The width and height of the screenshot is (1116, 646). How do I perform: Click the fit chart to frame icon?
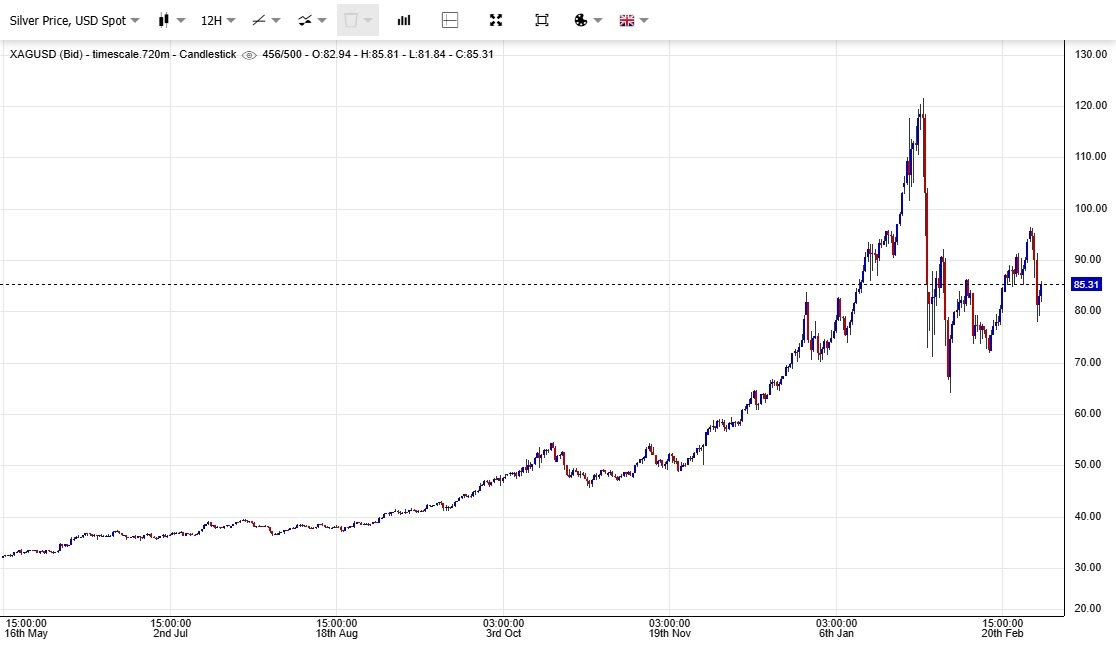pos(542,21)
